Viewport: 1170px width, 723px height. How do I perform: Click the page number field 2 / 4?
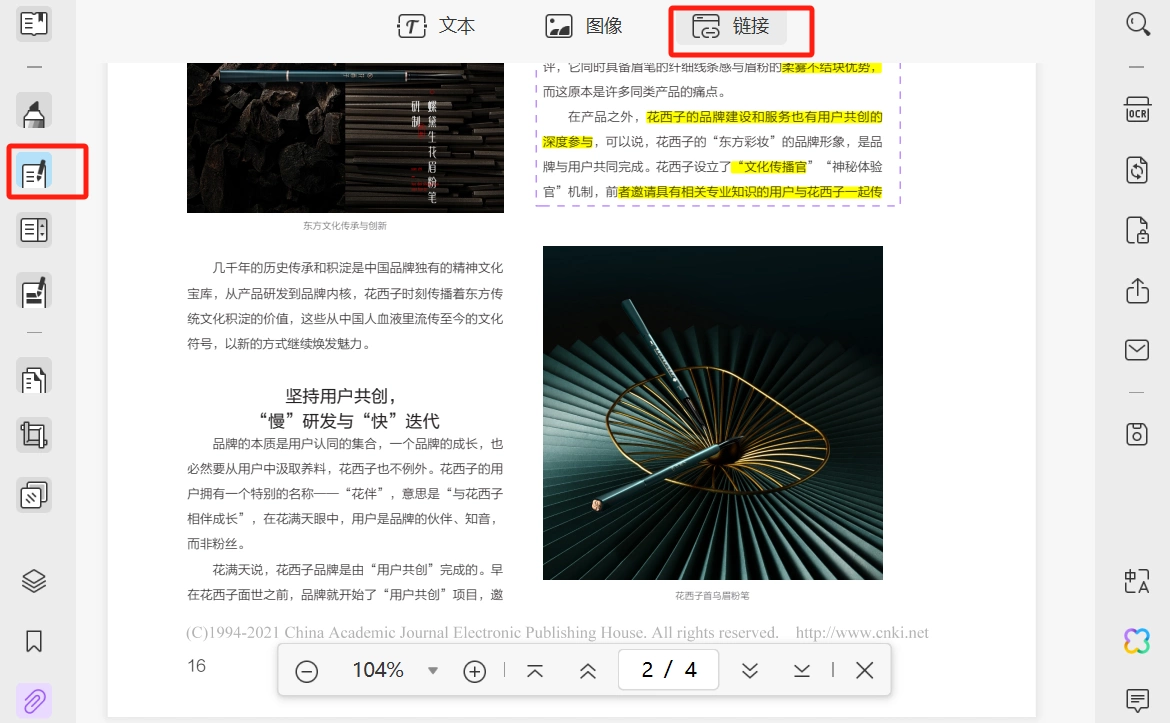coord(669,670)
